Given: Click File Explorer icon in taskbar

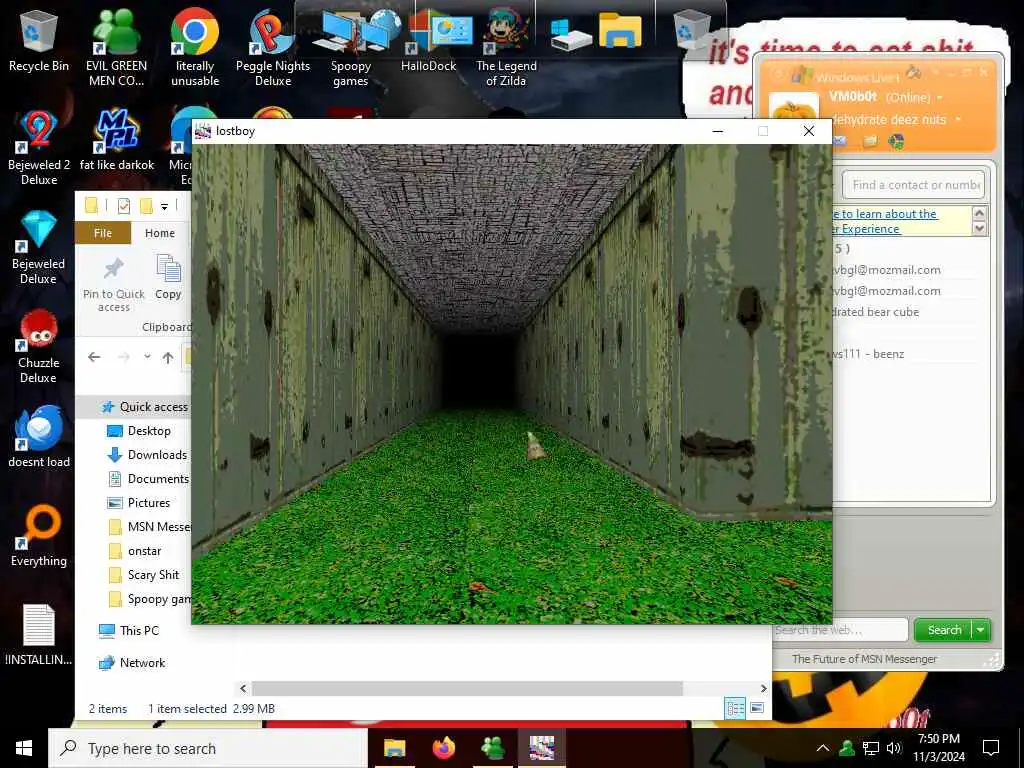Looking at the screenshot, I should point(394,748).
